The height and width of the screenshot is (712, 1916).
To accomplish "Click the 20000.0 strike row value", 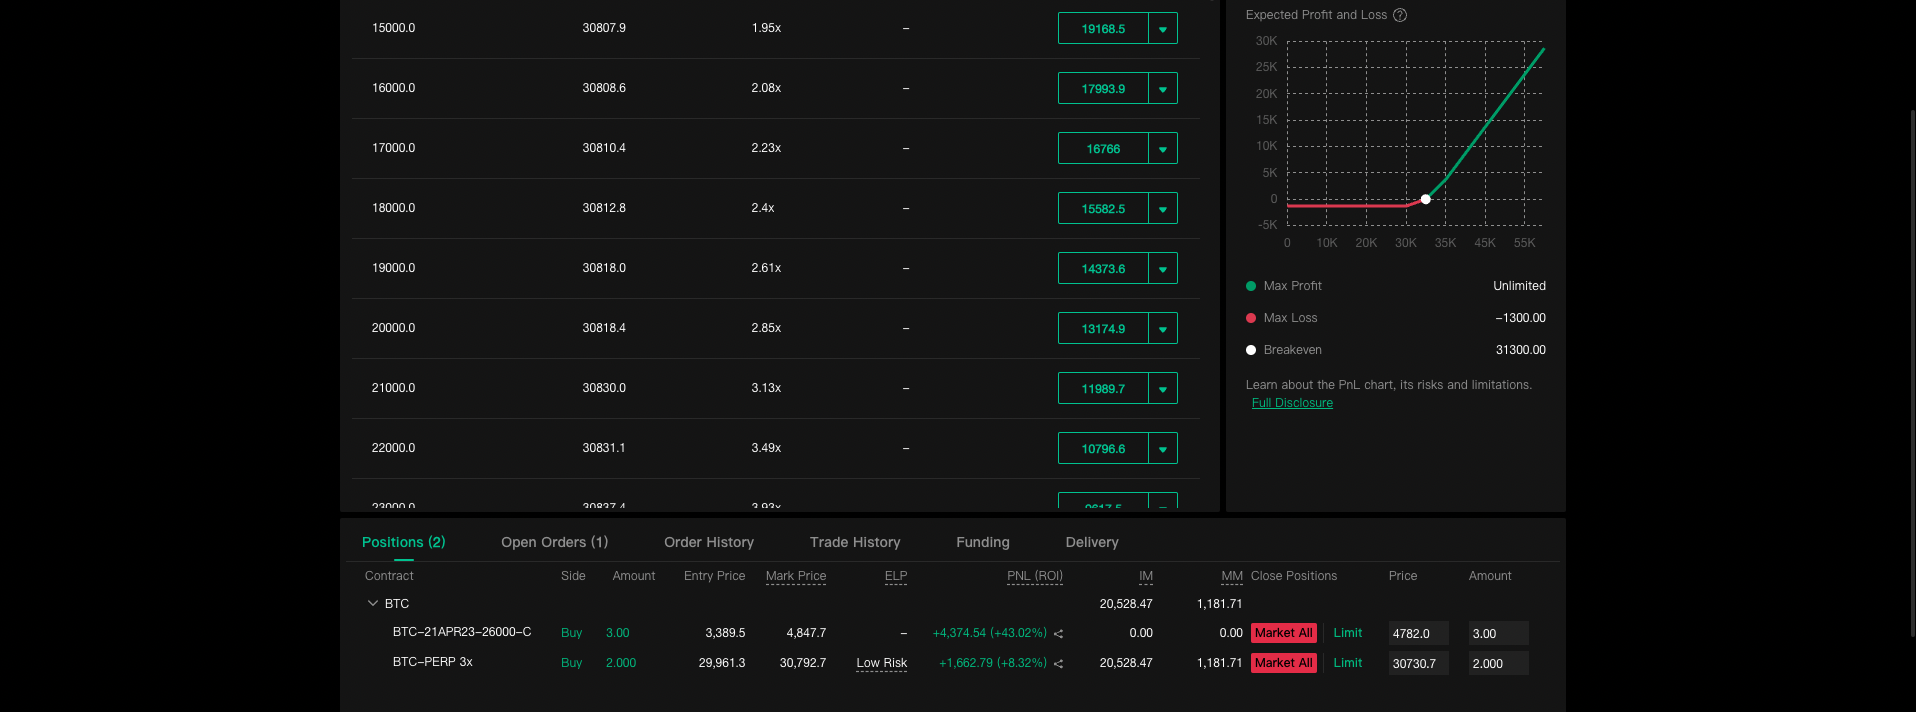I will click(393, 328).
